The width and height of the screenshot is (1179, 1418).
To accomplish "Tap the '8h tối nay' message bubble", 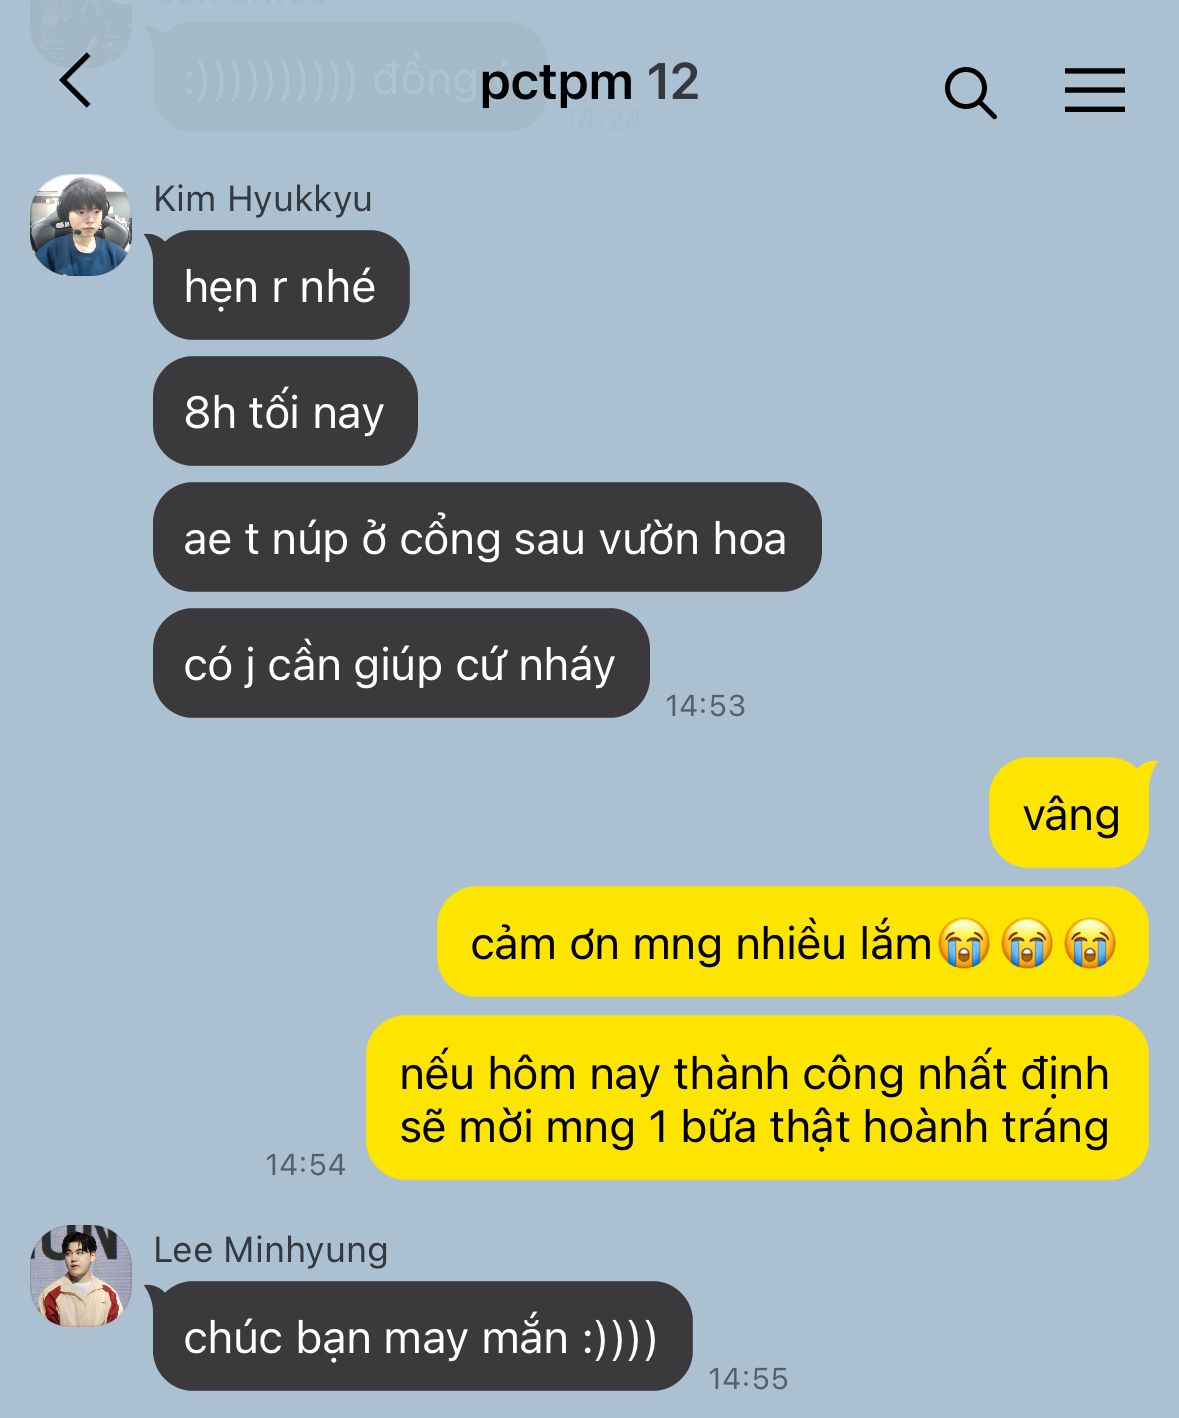I will 285,411.
